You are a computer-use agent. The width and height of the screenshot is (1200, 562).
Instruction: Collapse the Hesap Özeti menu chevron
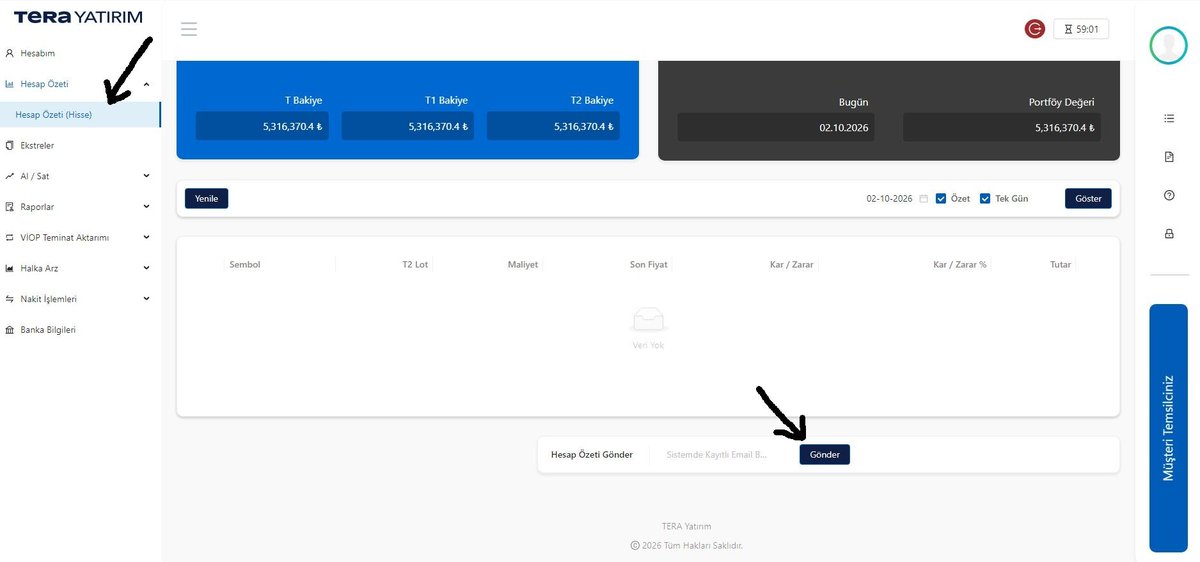point(147,85)
